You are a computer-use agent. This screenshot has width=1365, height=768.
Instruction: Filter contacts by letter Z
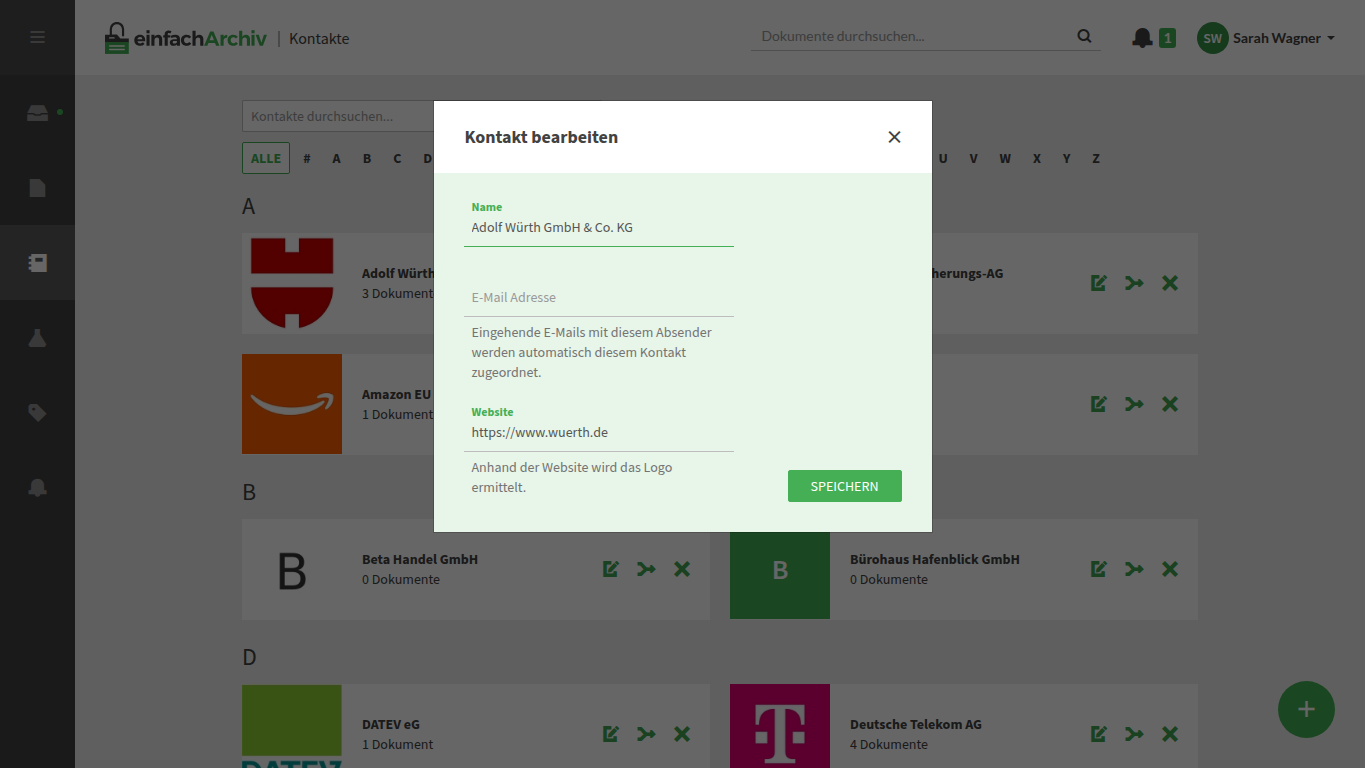[1096, 159]
